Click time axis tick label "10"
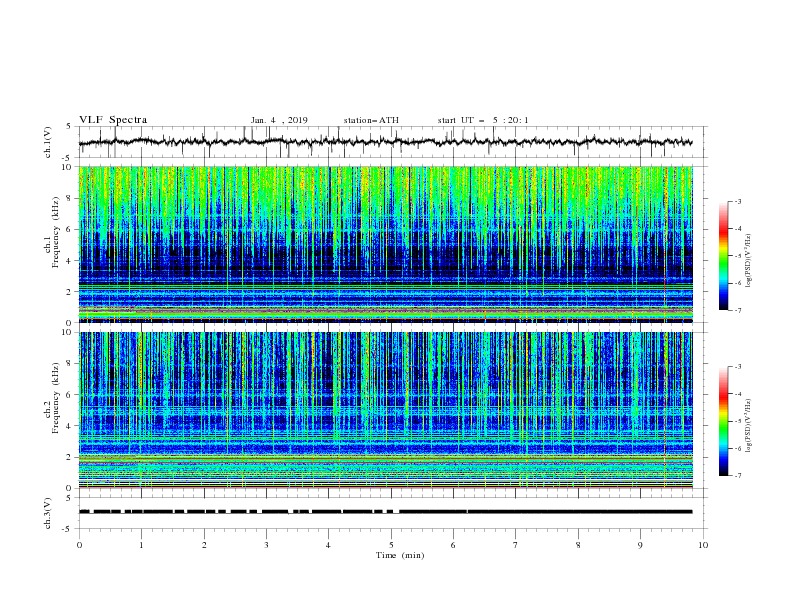792x612 pixels. (x=703, y=545)
